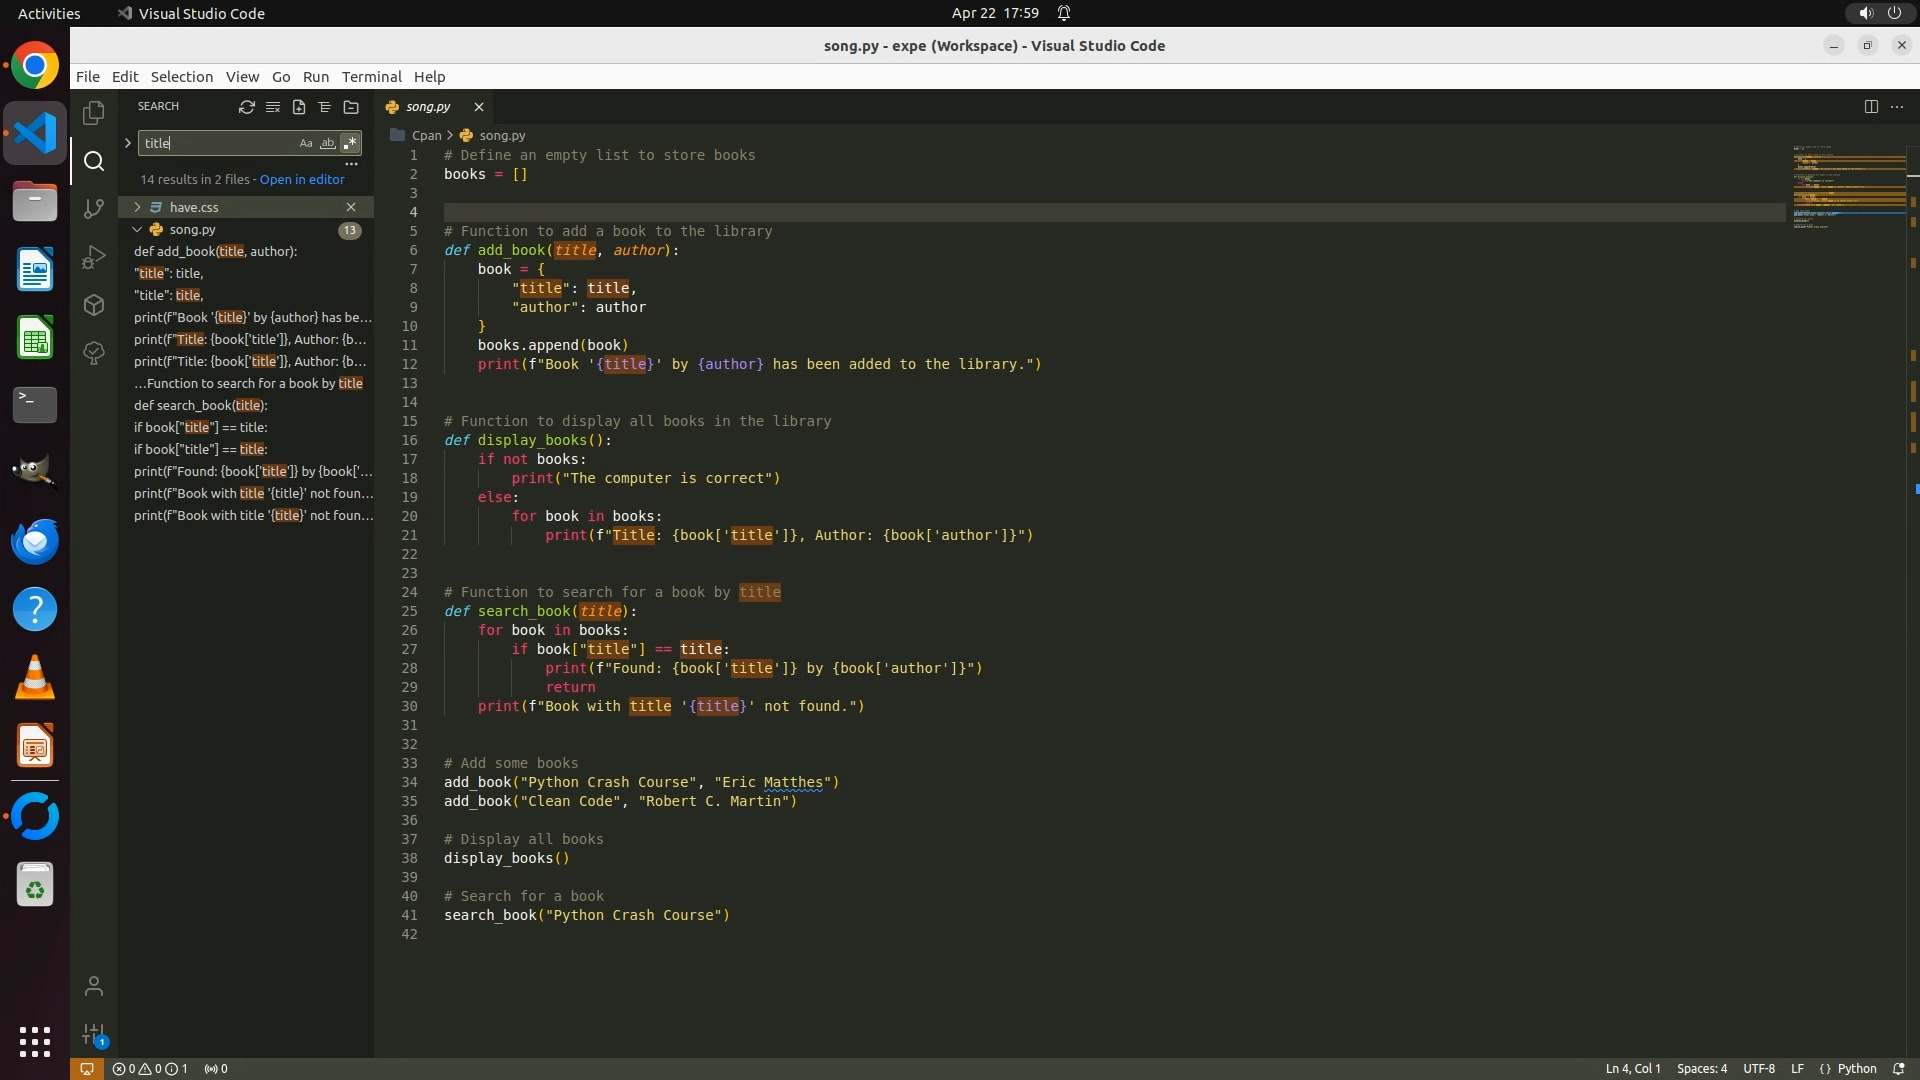Expand the Replace field chevron
1920x1080 pixels.
(128, 143)
